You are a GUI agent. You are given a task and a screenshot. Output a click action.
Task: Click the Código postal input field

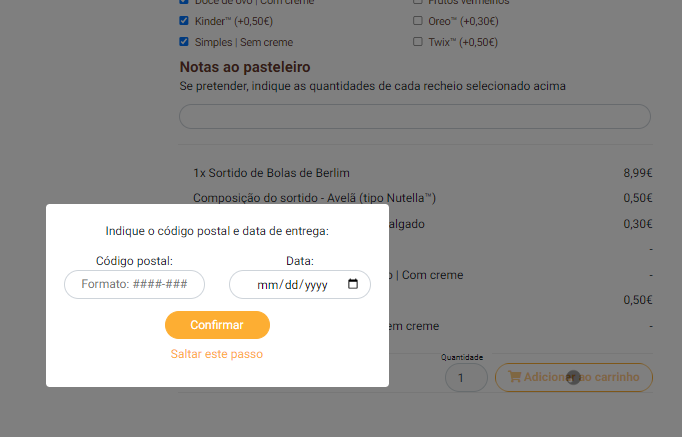click(x=134, y=284)
